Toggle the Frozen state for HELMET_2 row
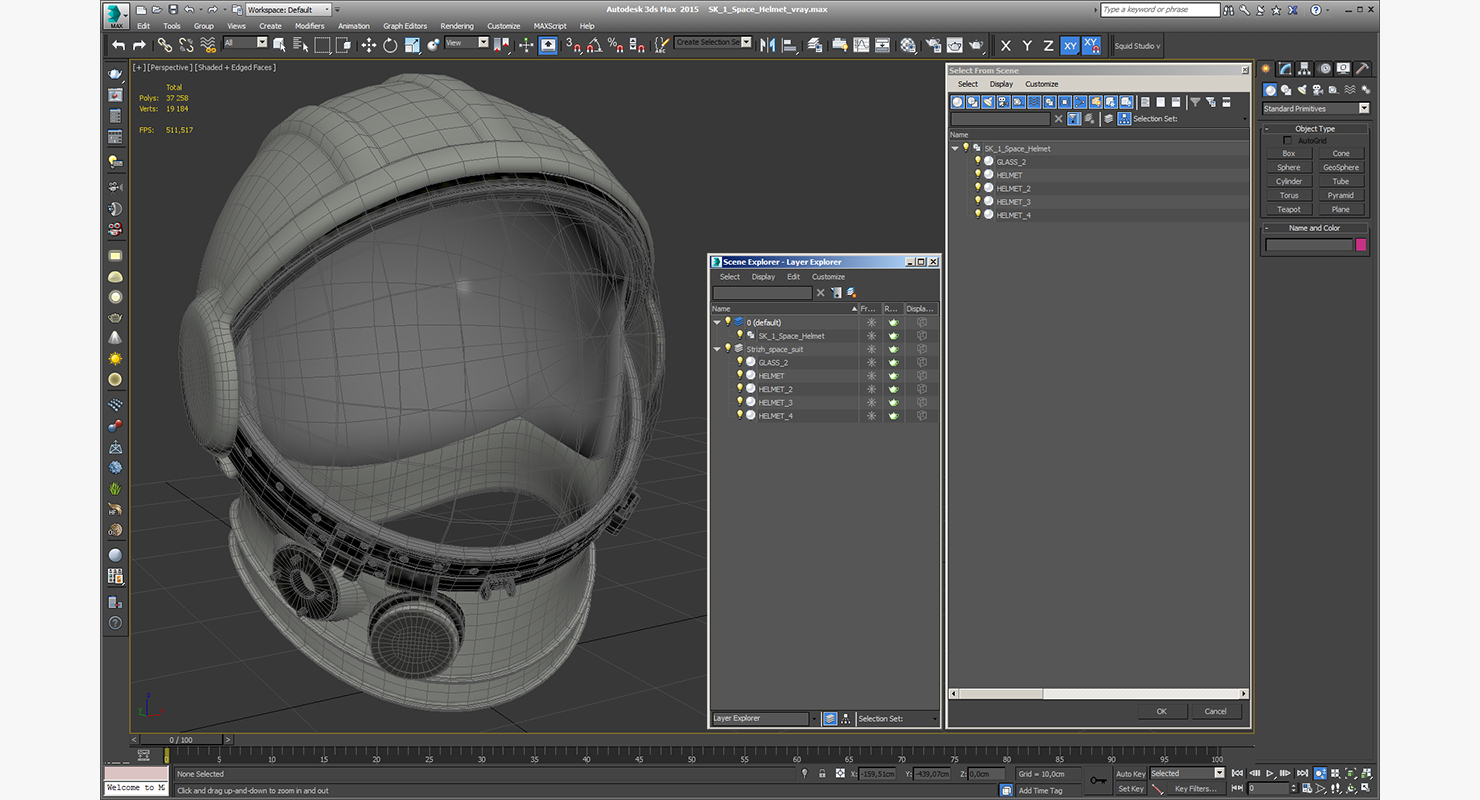 point(871,389)
